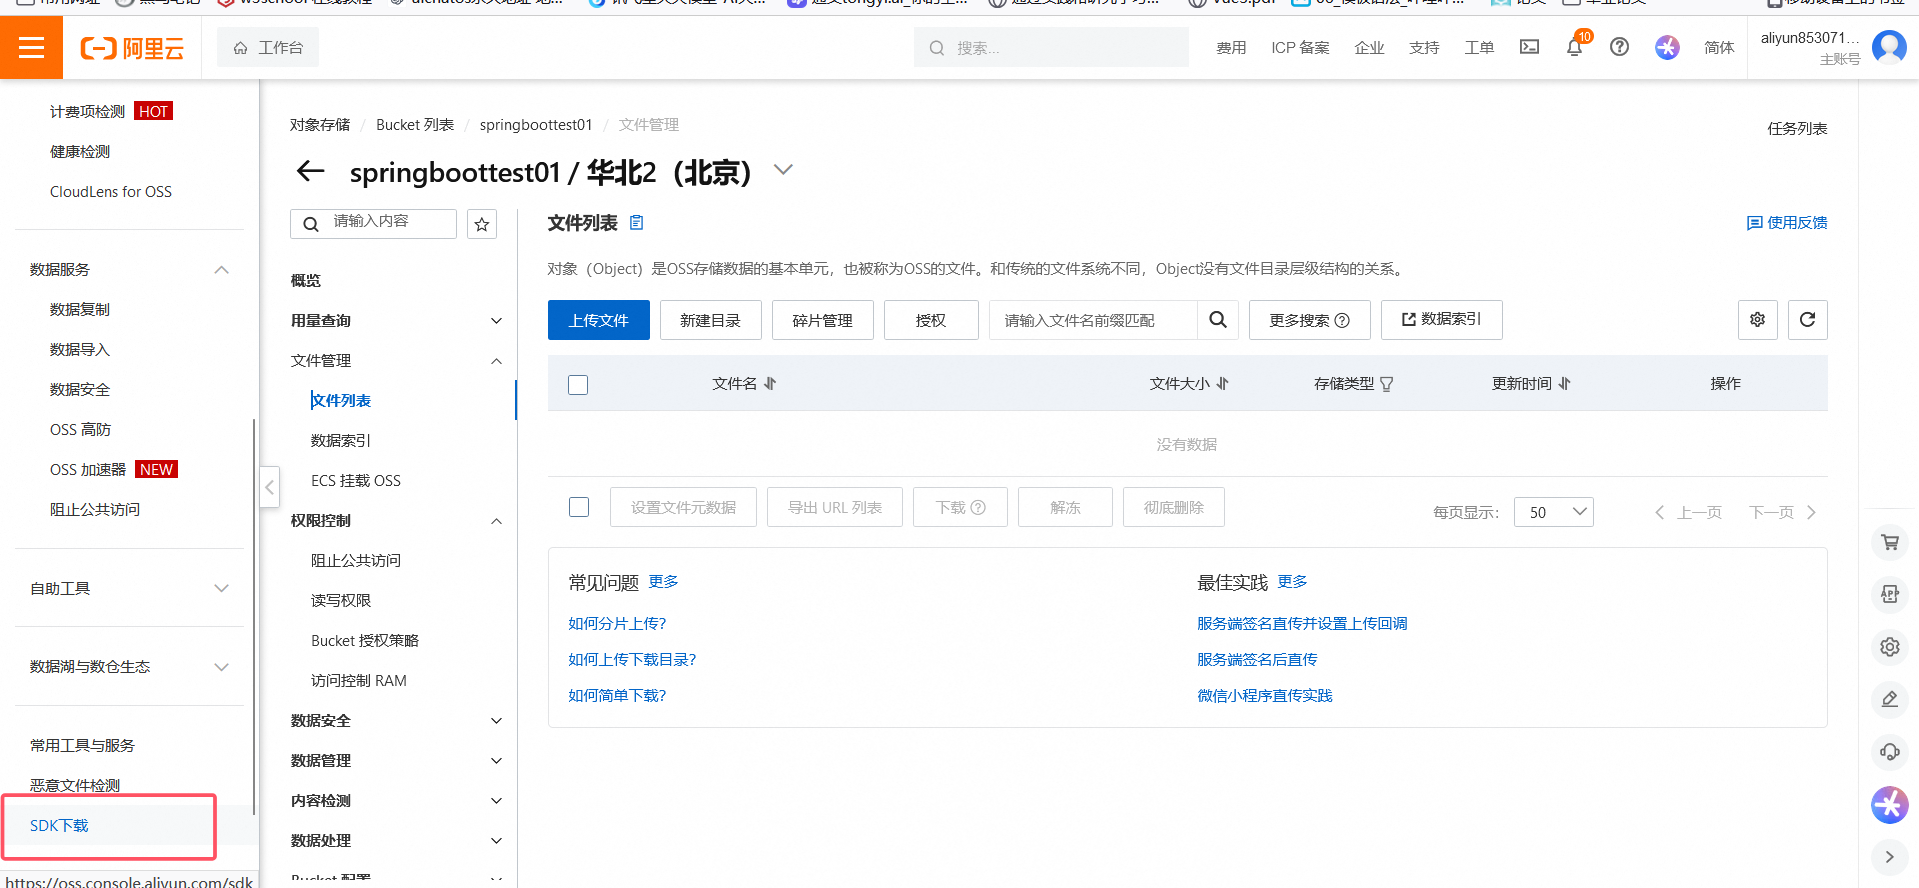
Task: Click the favorite star icon
Action: point(482,224)
